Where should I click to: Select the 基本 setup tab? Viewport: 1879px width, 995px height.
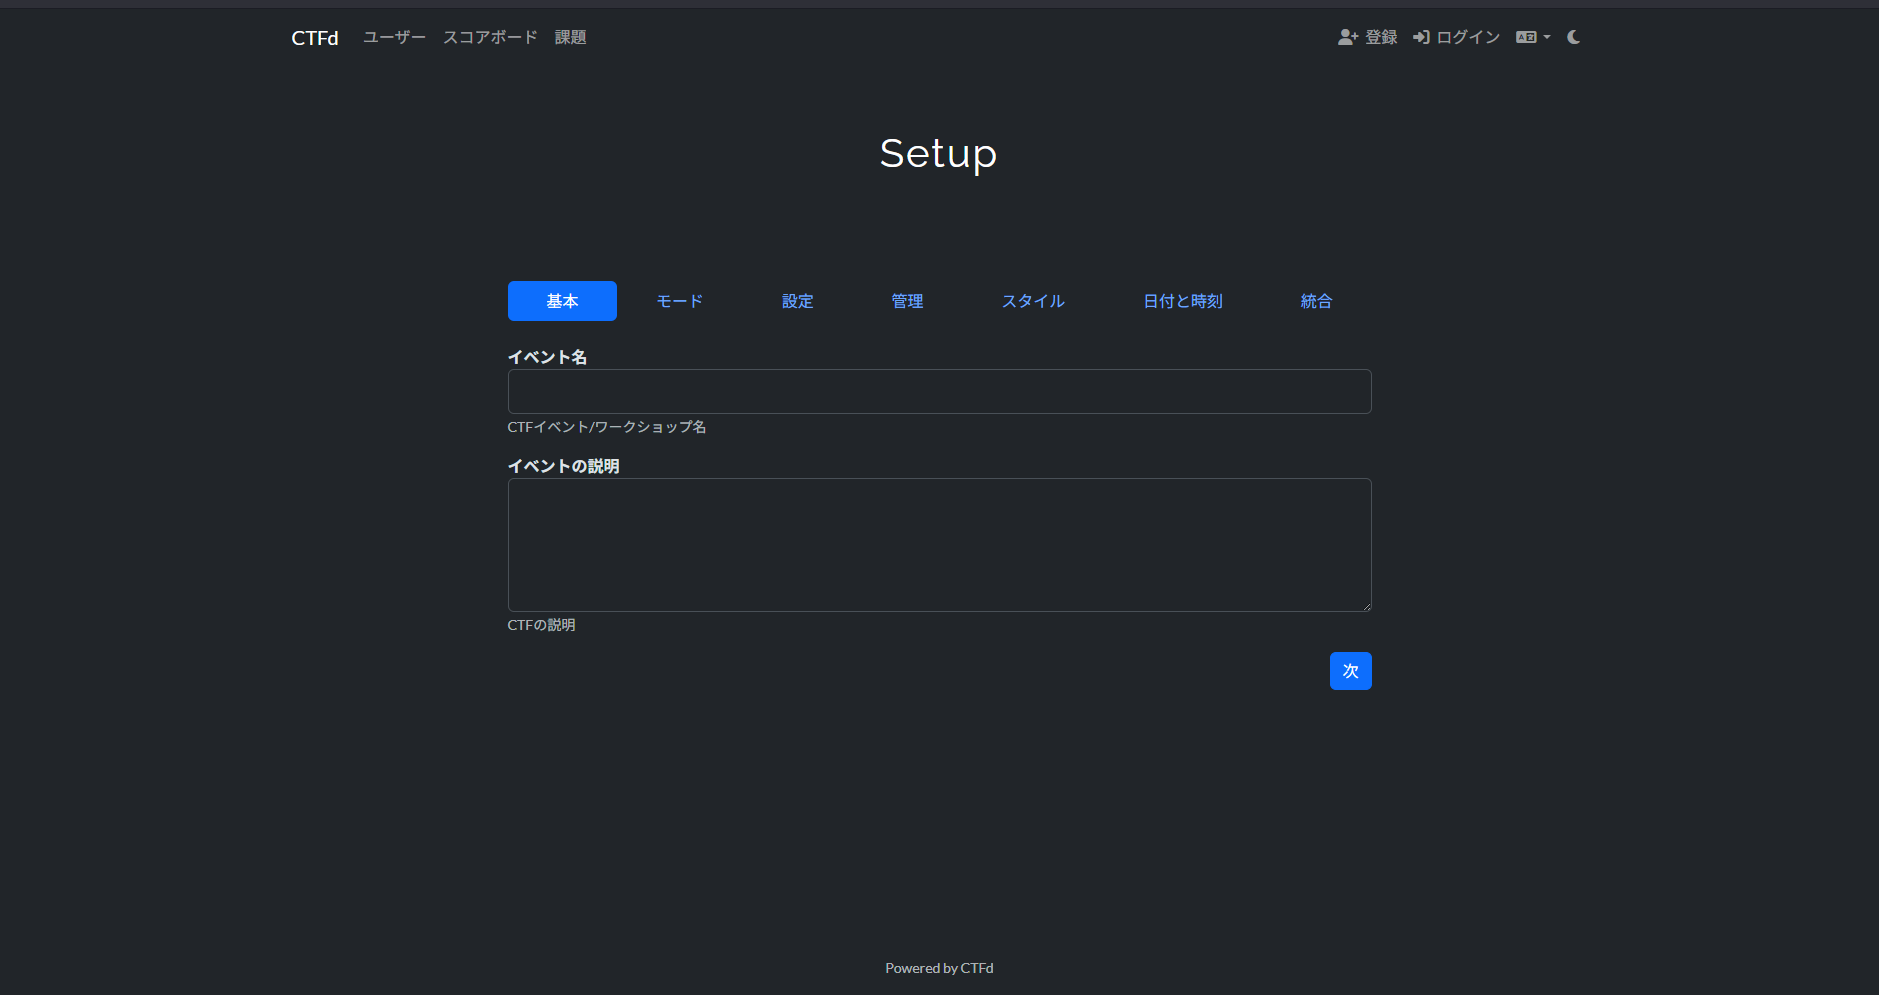562,301
